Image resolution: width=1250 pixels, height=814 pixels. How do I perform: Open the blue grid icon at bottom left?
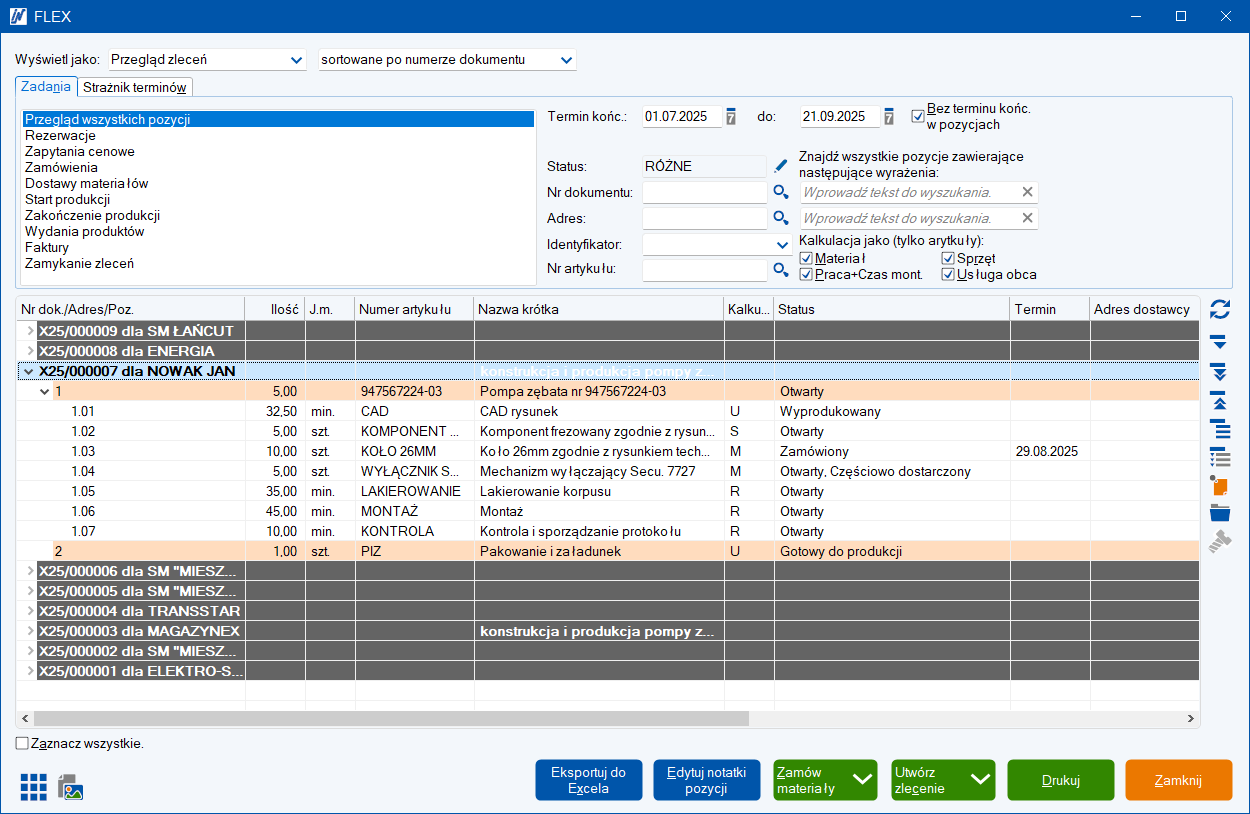tap(33, 787)
